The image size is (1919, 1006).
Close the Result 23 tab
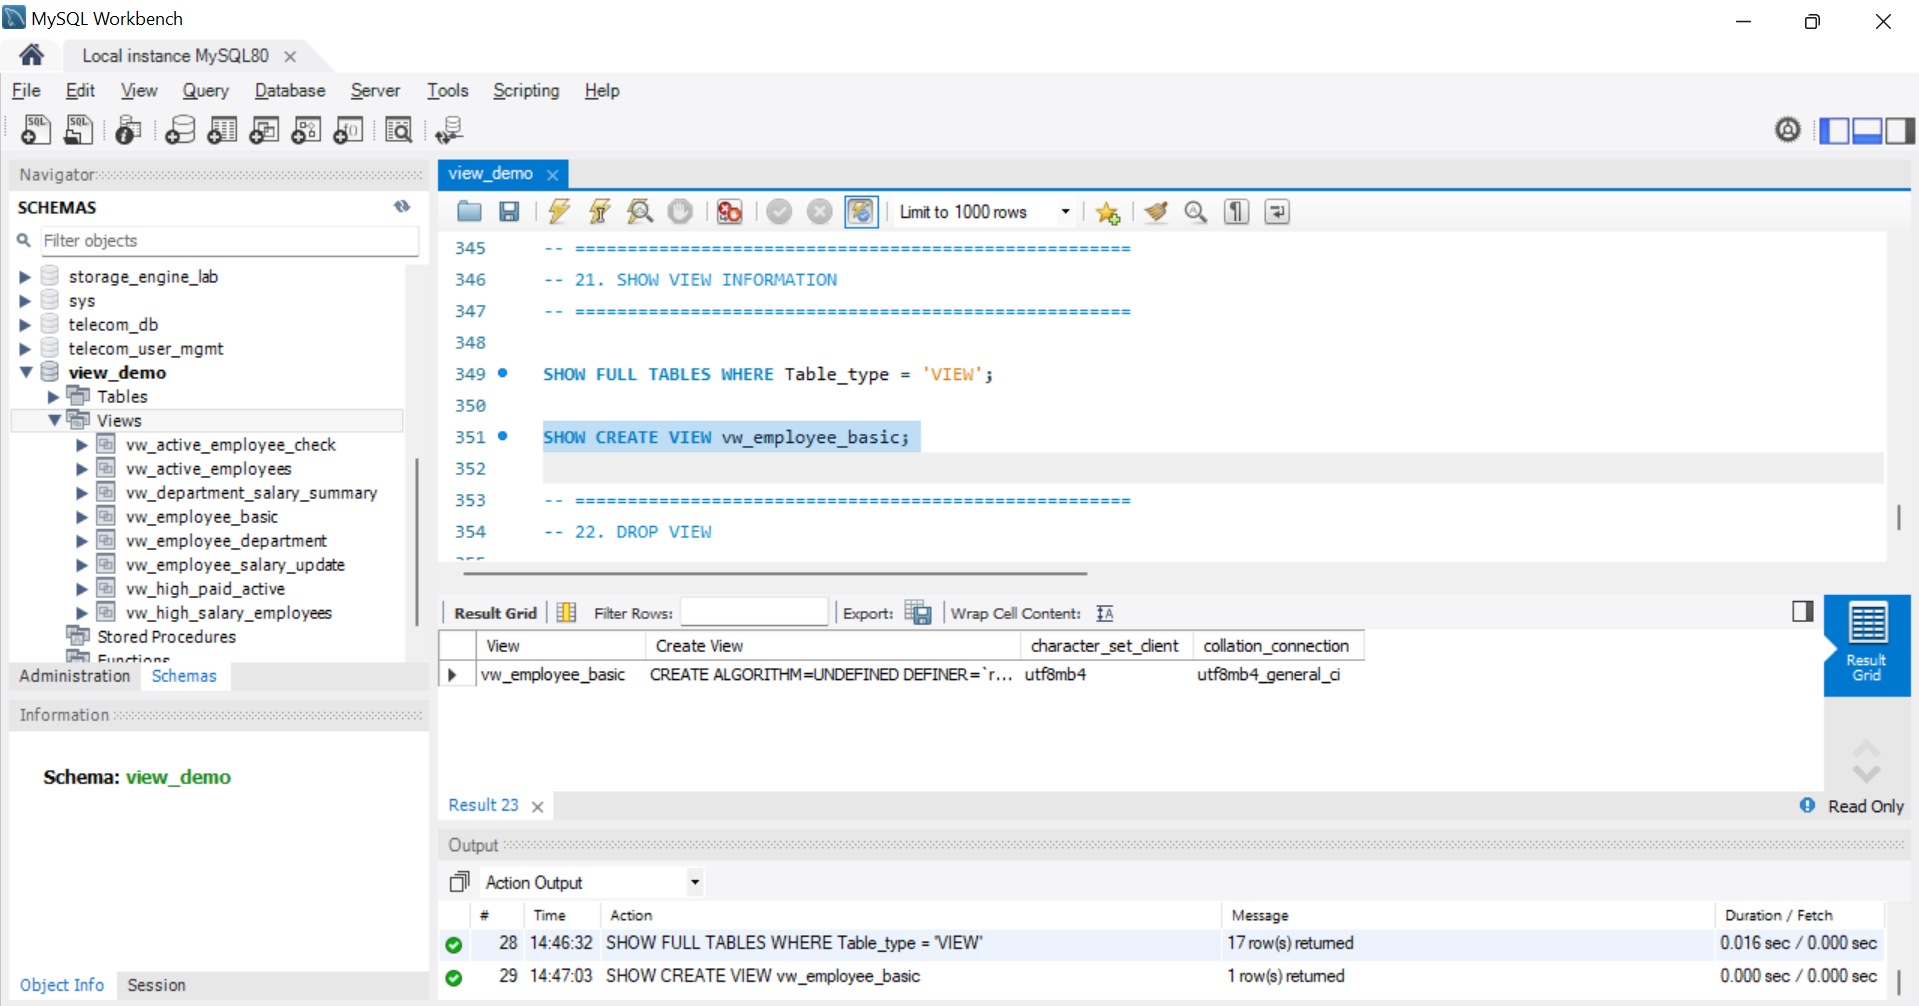coord(537,806)
